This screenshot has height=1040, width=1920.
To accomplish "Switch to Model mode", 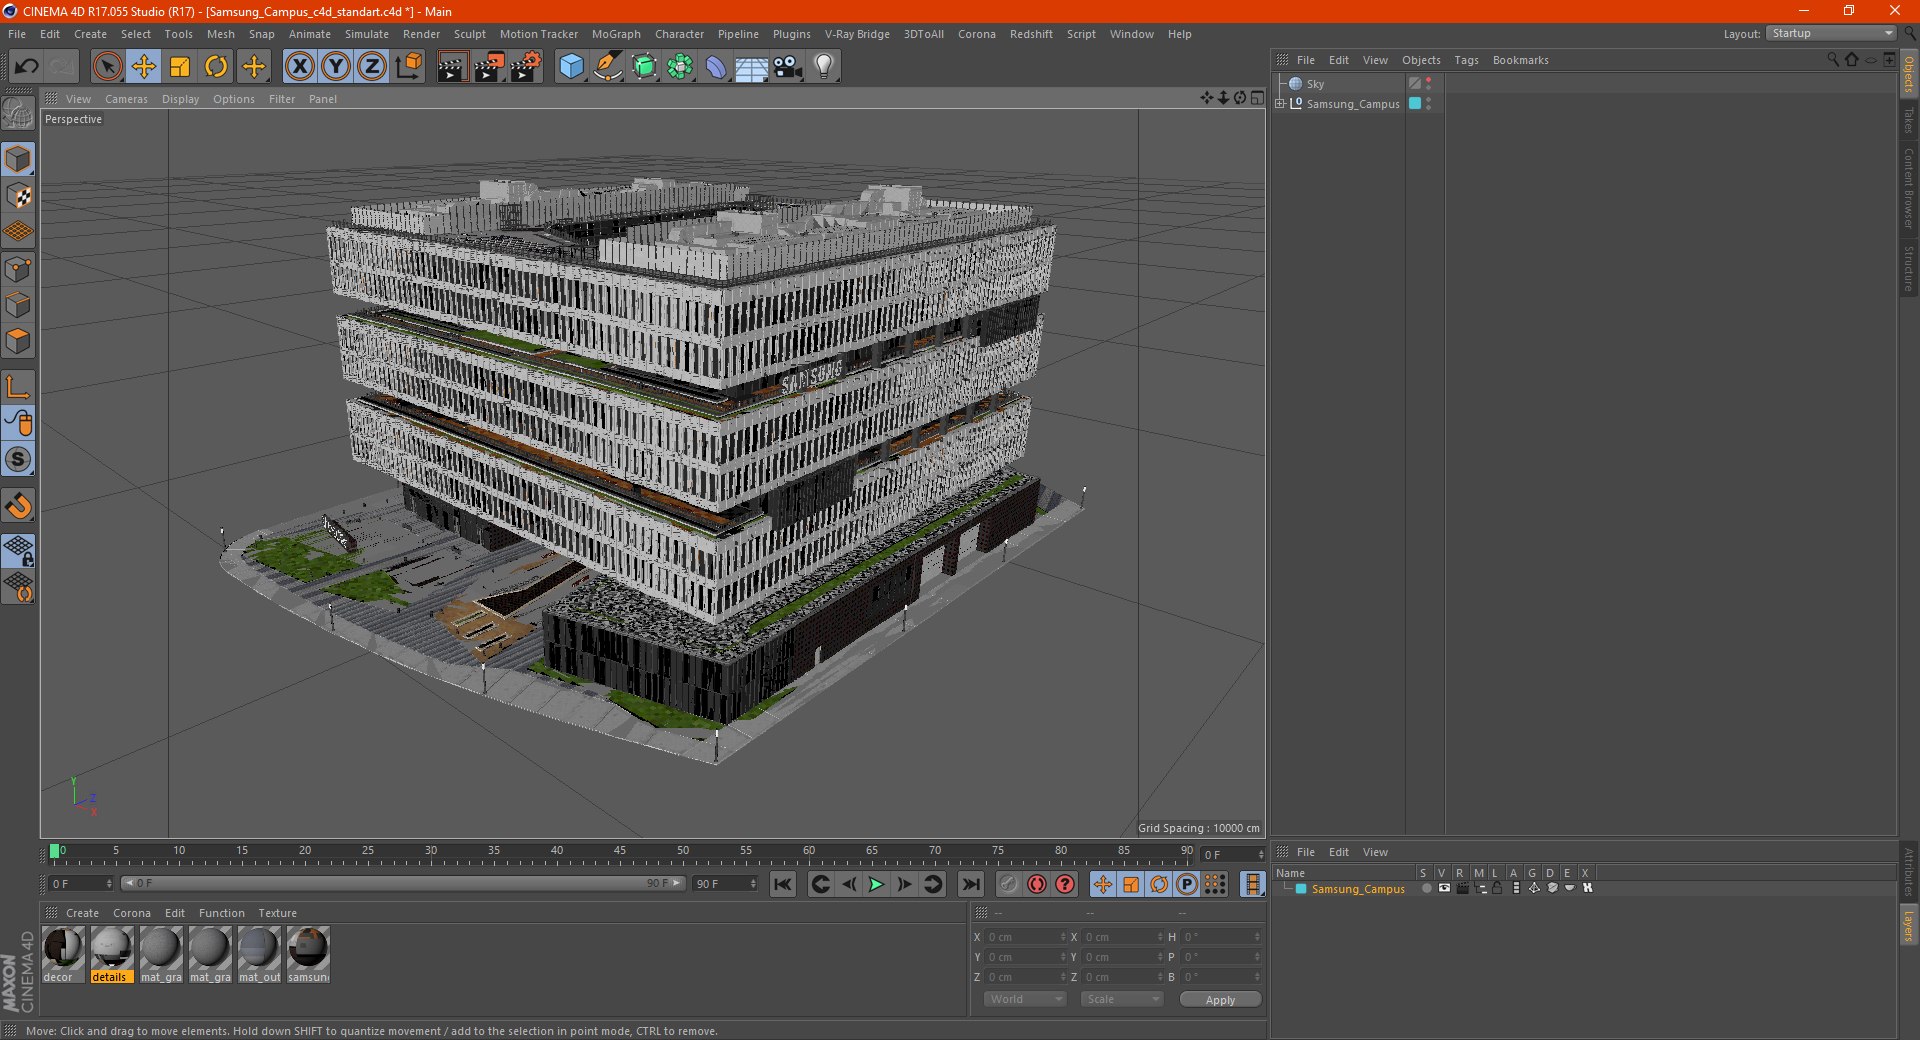I will (18, 160).
